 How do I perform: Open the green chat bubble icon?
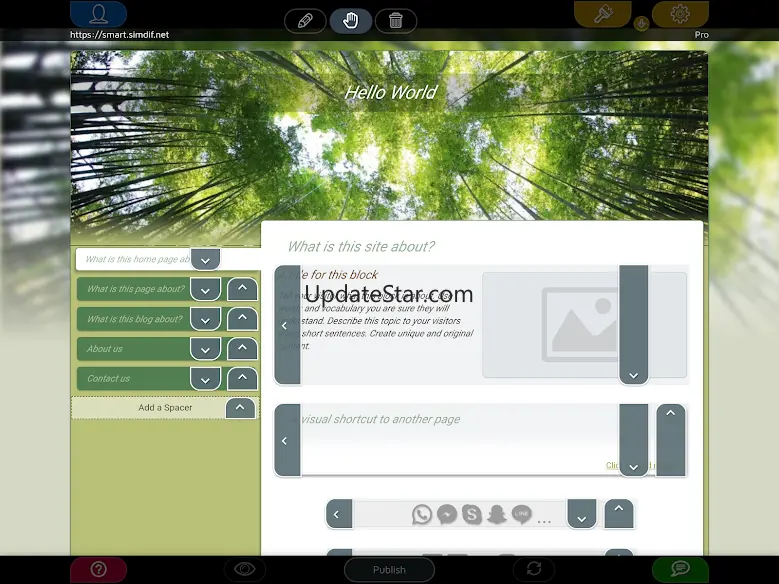click(680, 569)
